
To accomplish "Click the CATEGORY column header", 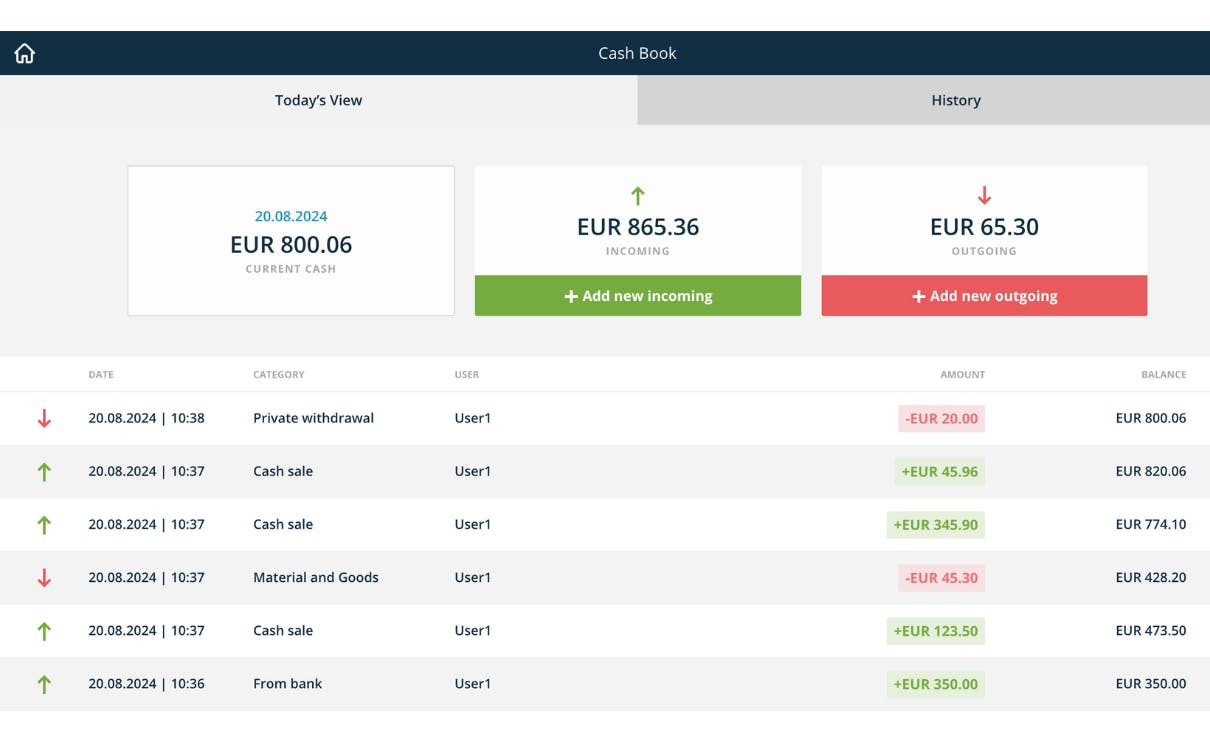I will (278, 374).
